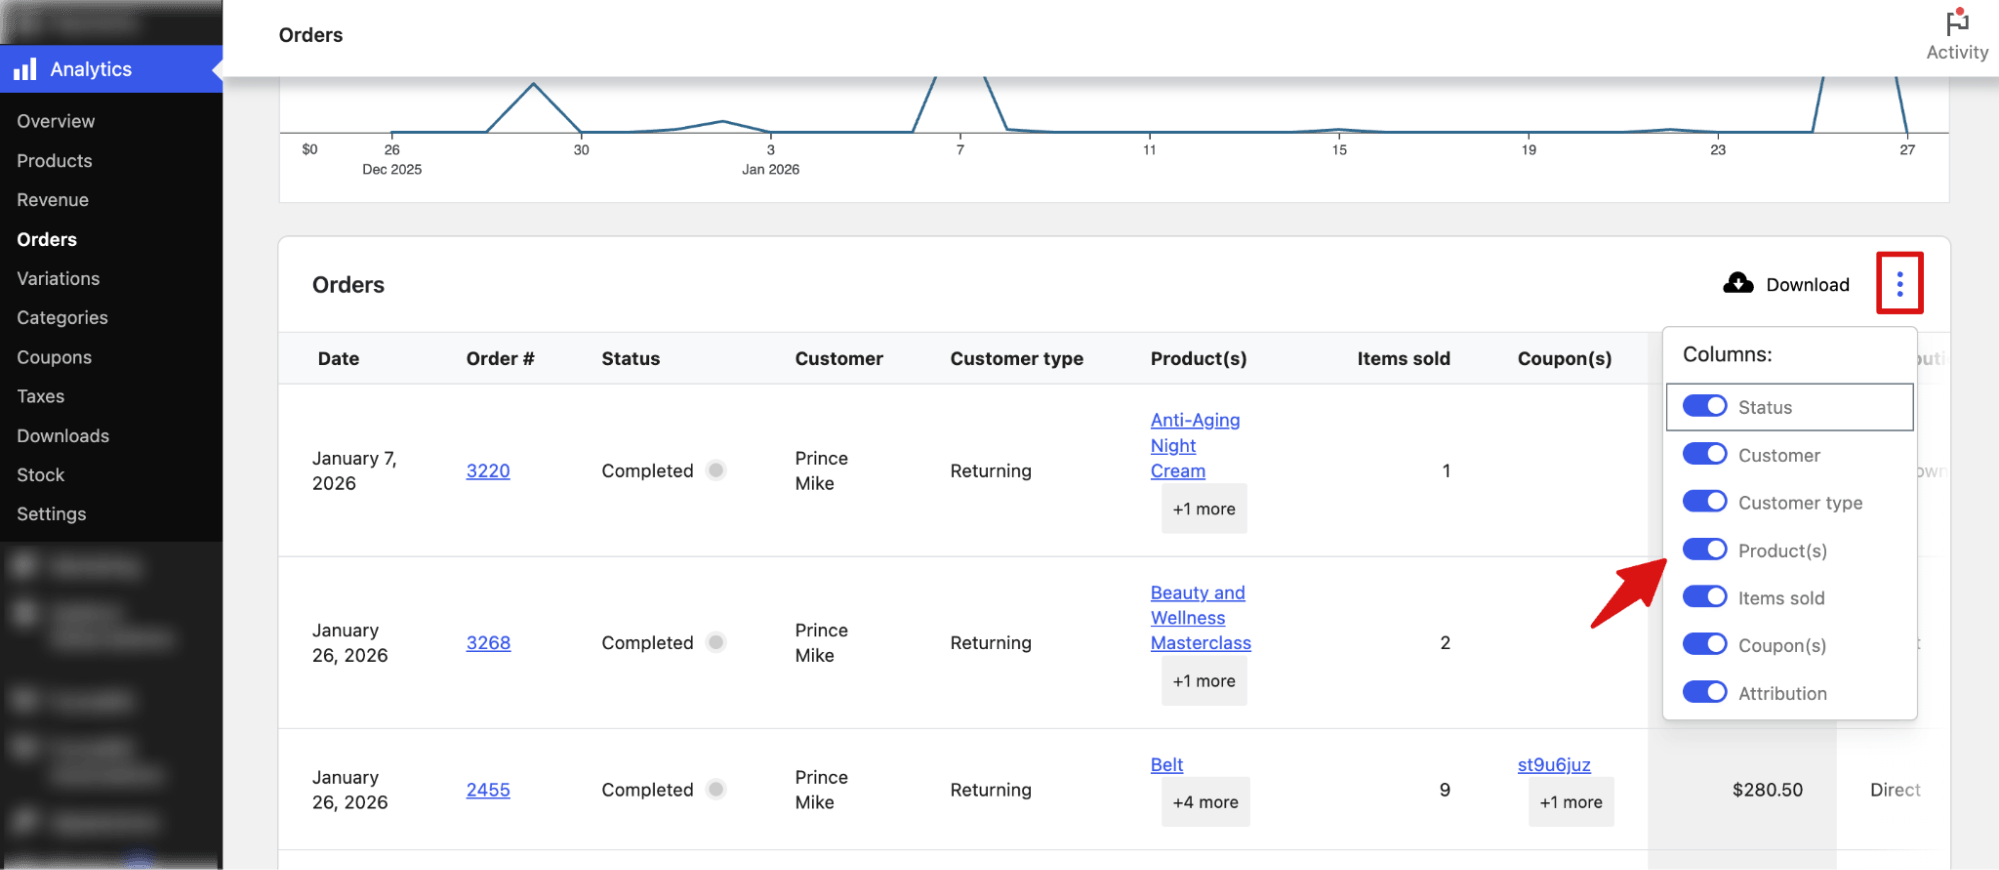1999x870 pixels.
Task: Open analytics Settings
Action: click(52, 514)
